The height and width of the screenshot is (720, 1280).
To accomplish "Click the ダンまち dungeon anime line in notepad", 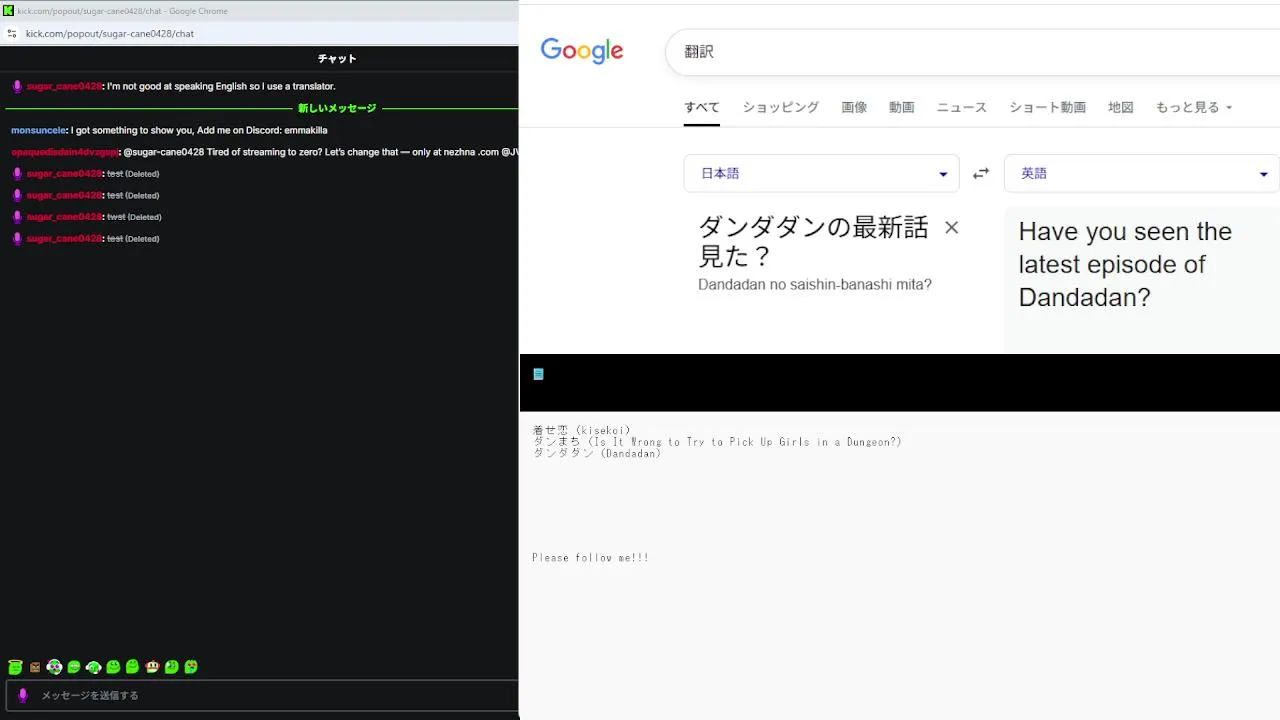I will coord(718,442).
